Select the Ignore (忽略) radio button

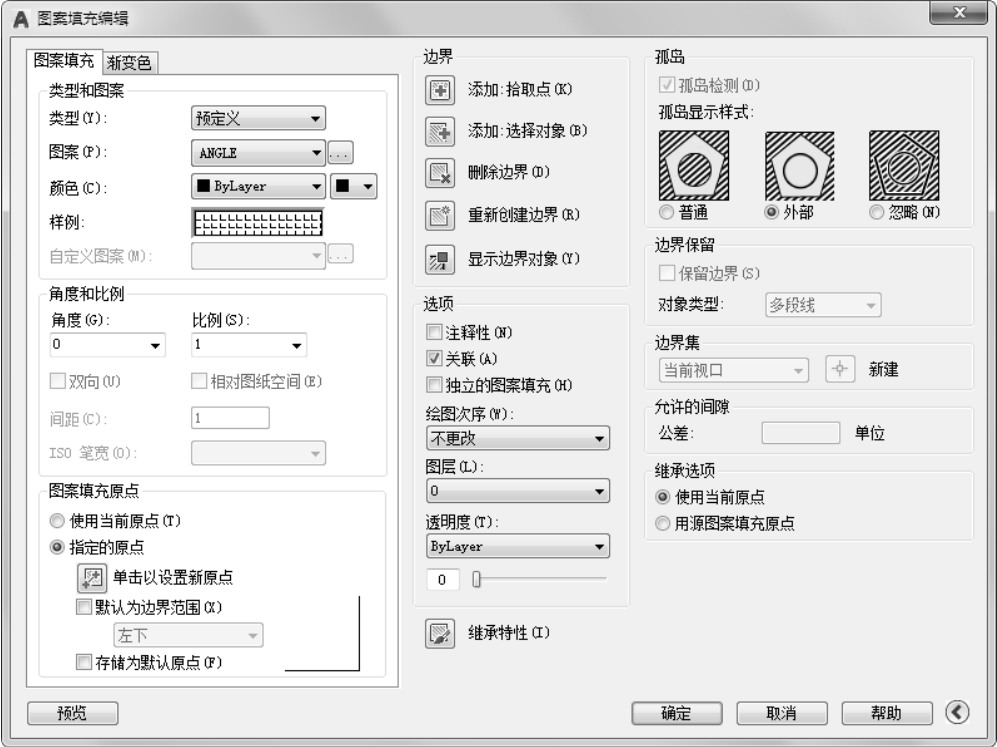(877, 212)
